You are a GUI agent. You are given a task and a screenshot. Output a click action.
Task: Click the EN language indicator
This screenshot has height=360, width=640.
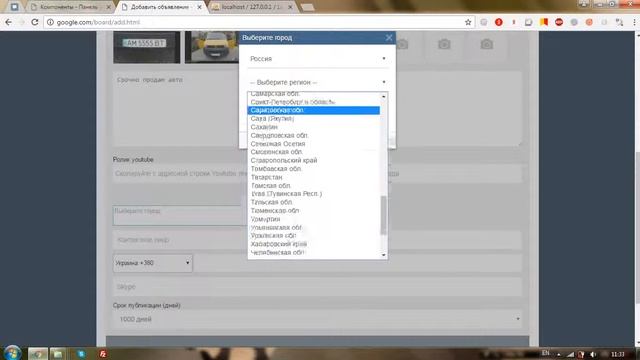tap(545, 353)
